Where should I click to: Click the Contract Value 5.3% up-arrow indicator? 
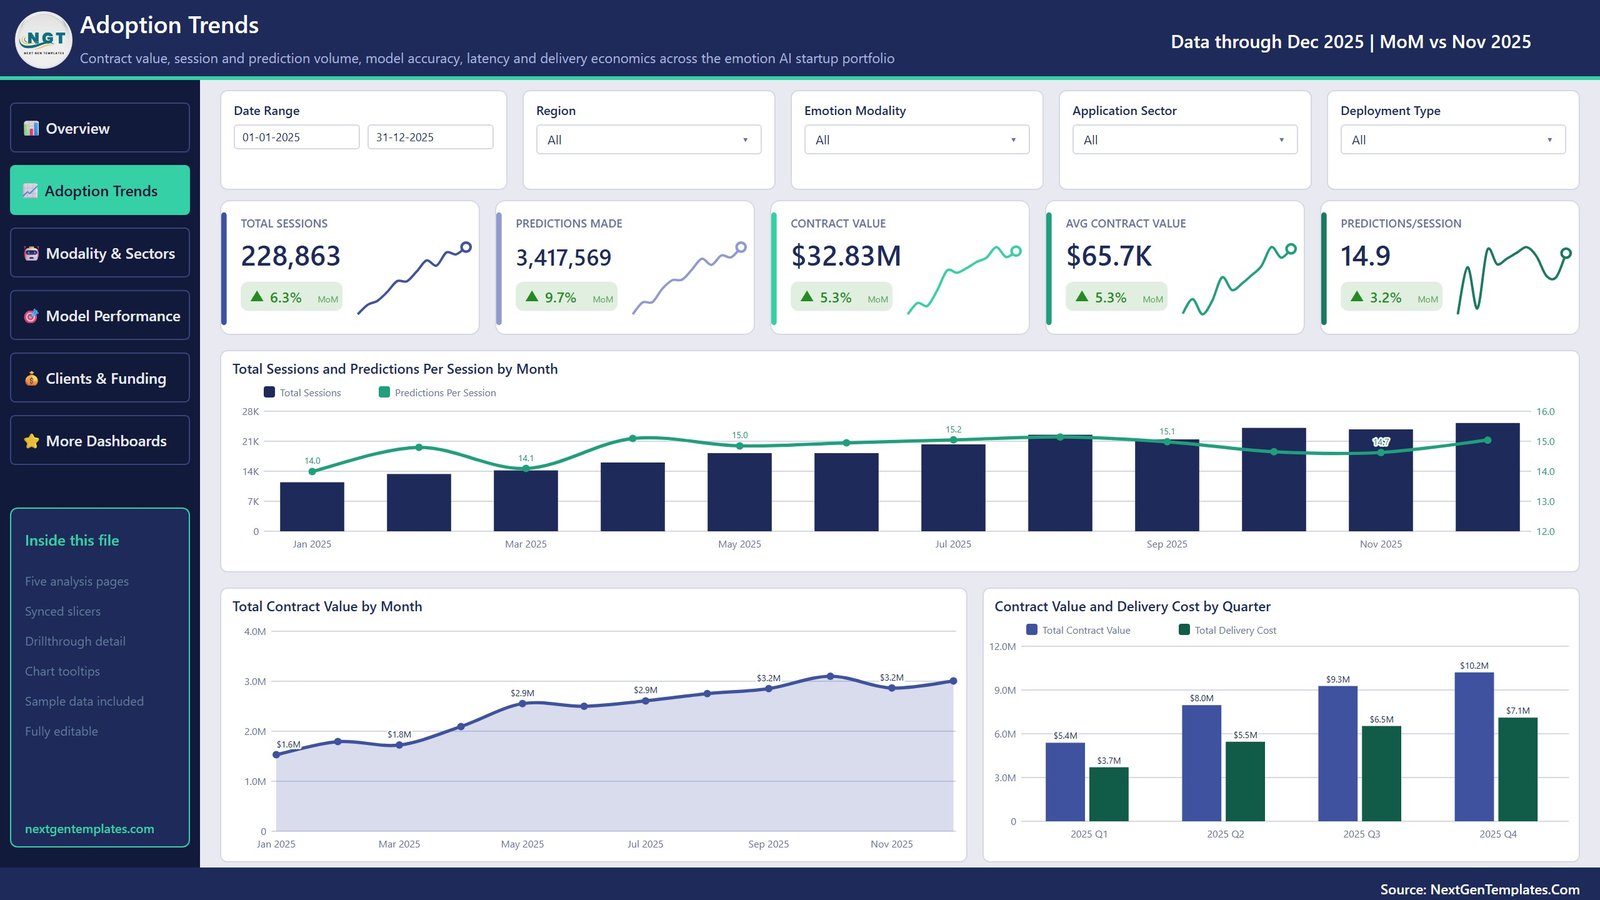point(807,297)
